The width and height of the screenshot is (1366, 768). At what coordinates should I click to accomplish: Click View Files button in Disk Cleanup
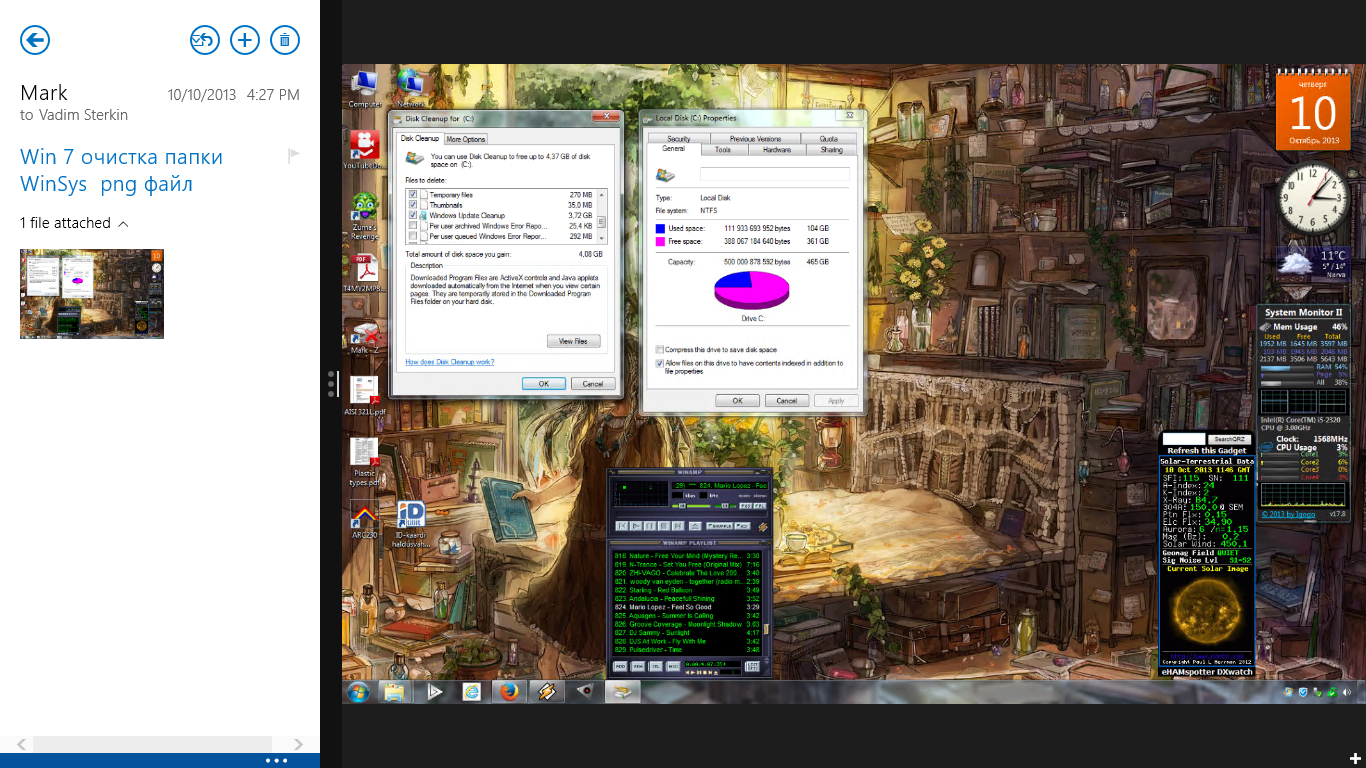coord(574,341)
